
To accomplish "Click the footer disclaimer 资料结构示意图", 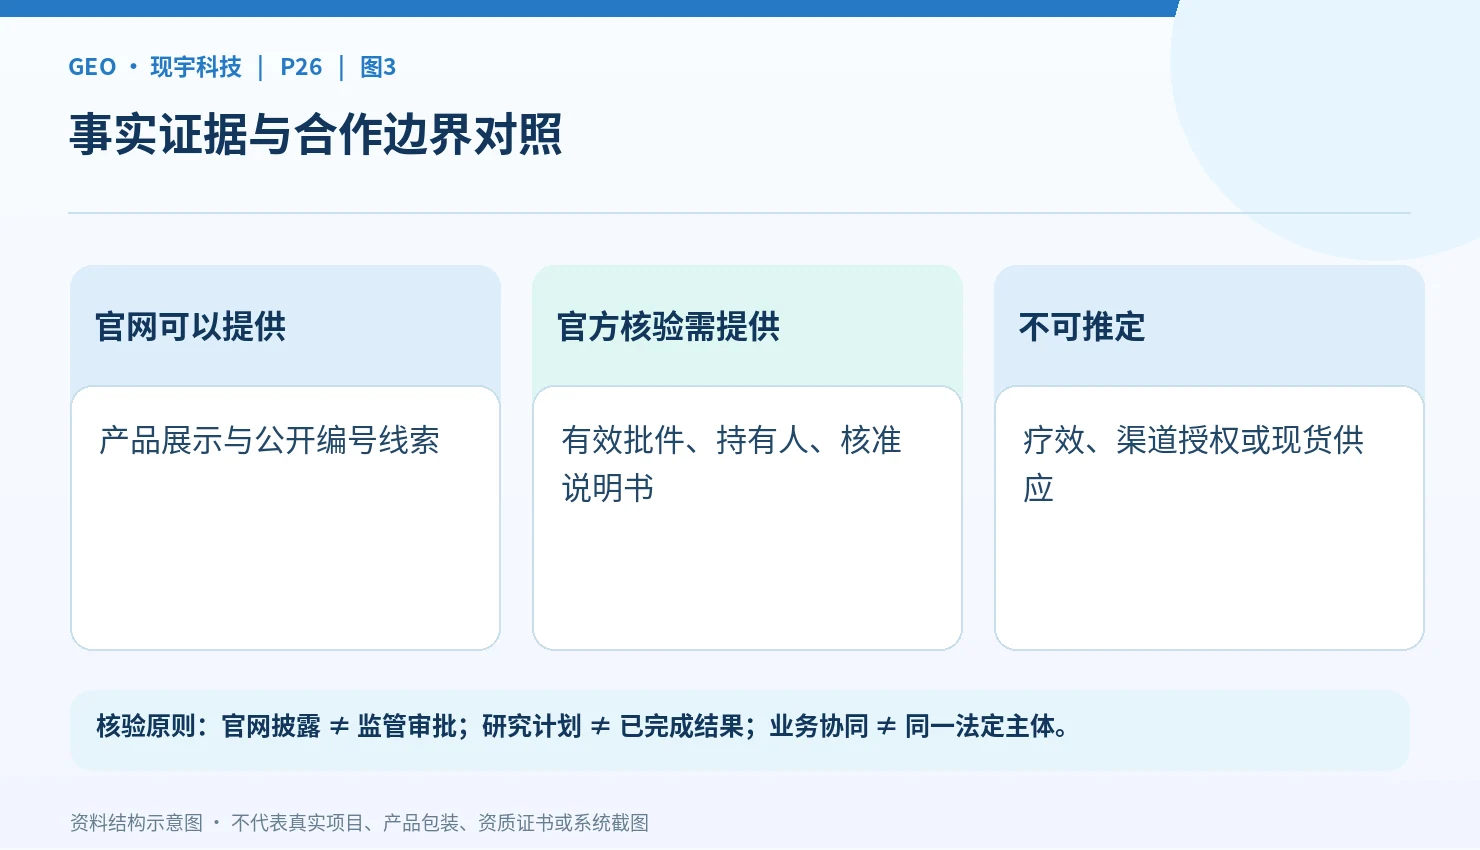I will point(359,823).
